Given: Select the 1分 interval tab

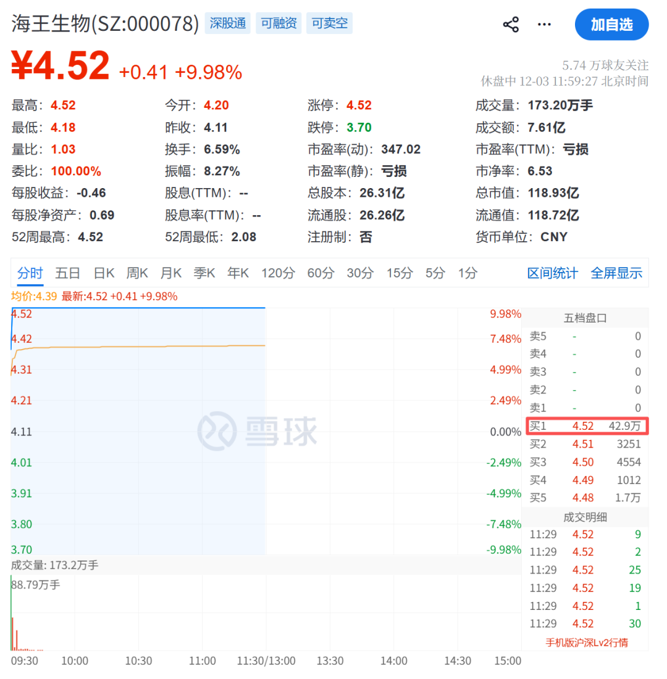Looking at the screenshot, I should [467, 273].
